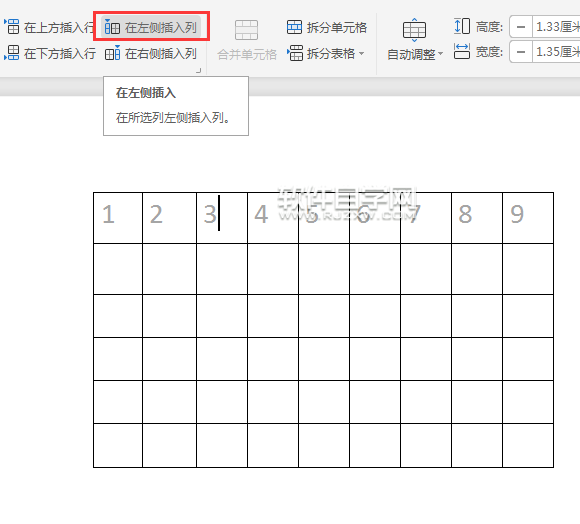Select 在下方插入行 label
This screenshot has width=580, height=524.
coord(60,54)
